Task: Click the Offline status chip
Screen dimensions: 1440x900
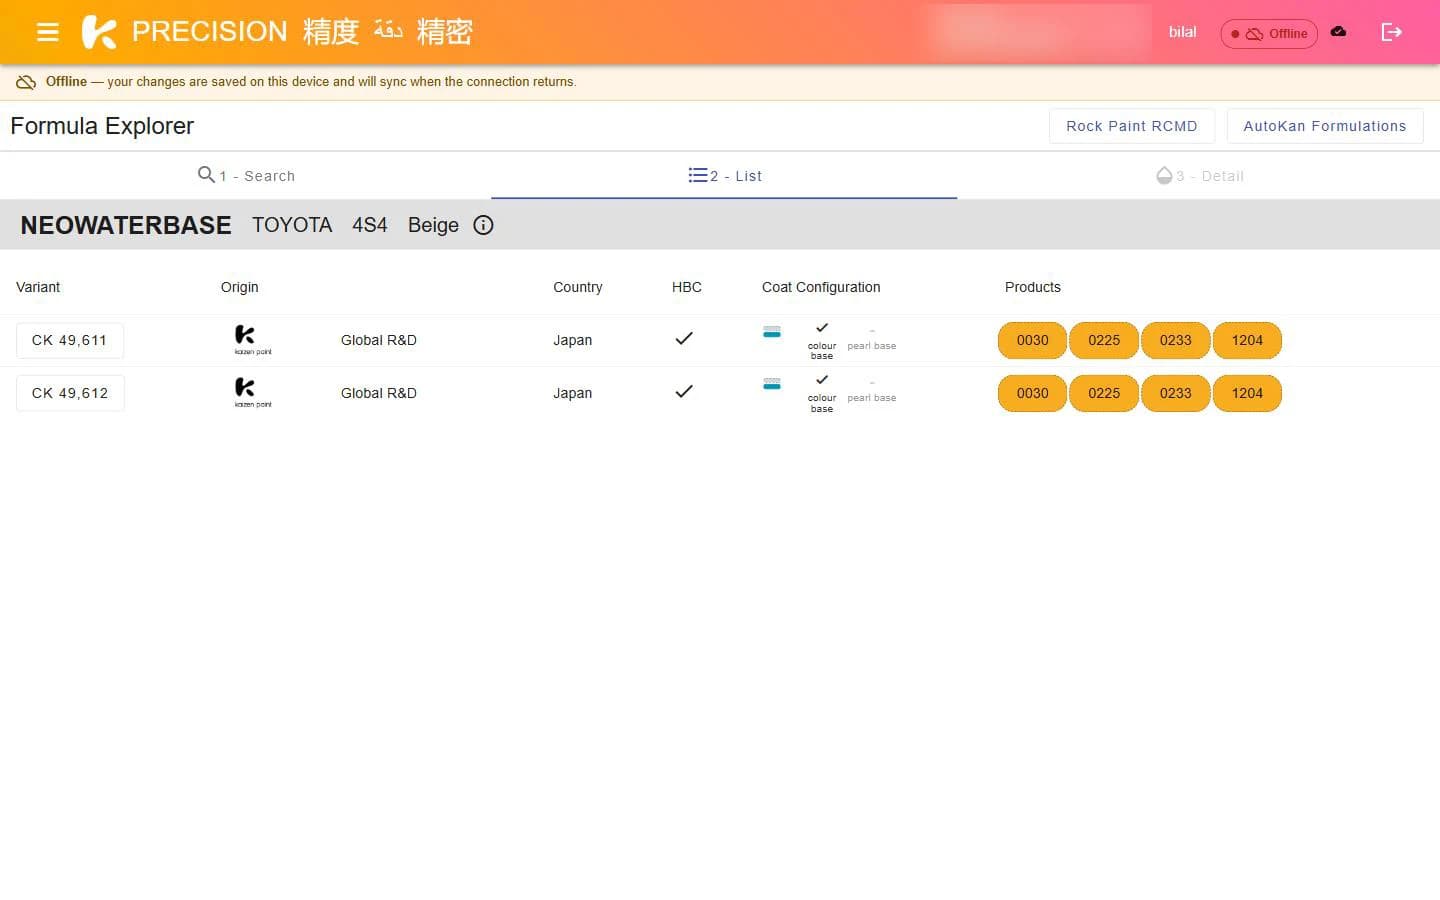Action: point(1269,33)
